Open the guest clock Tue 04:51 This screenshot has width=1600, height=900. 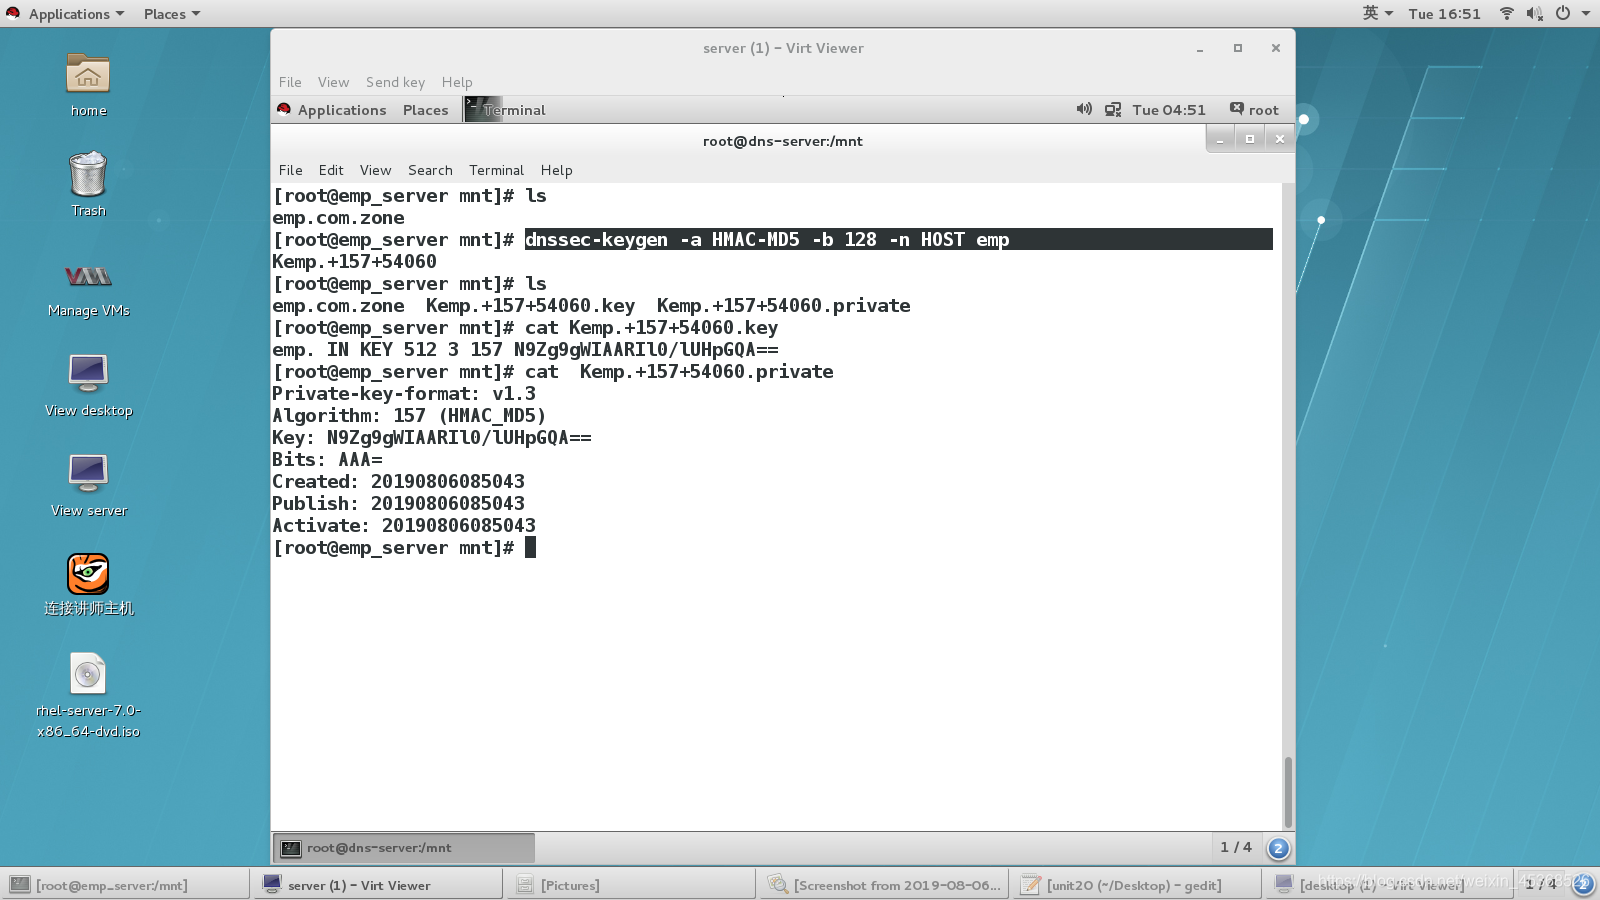click(x=1169, y=110)
